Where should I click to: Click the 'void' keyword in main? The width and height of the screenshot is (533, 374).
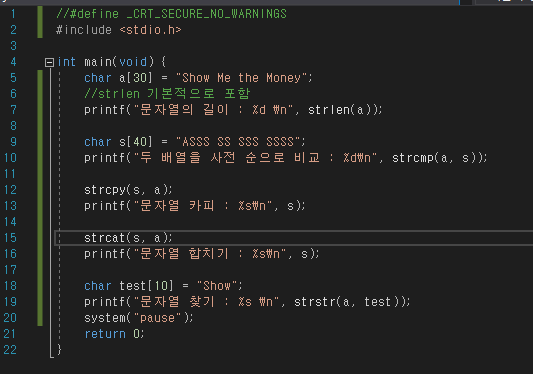[x=133, y=62]
